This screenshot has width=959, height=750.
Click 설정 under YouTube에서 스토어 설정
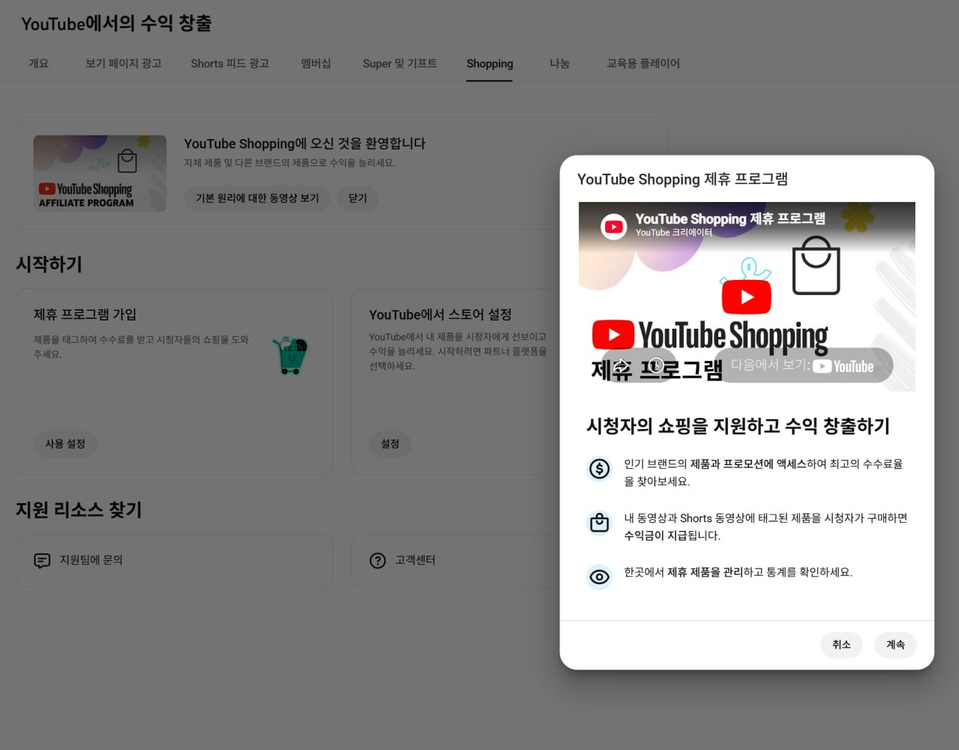pos(389,444)
